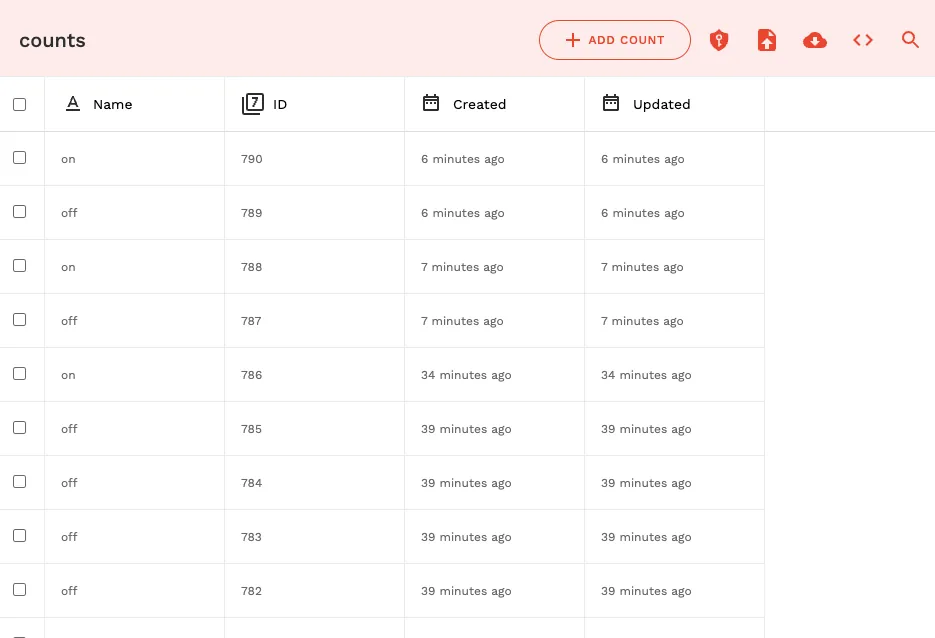Select the checkbox for row ID 786

point(20,374)
